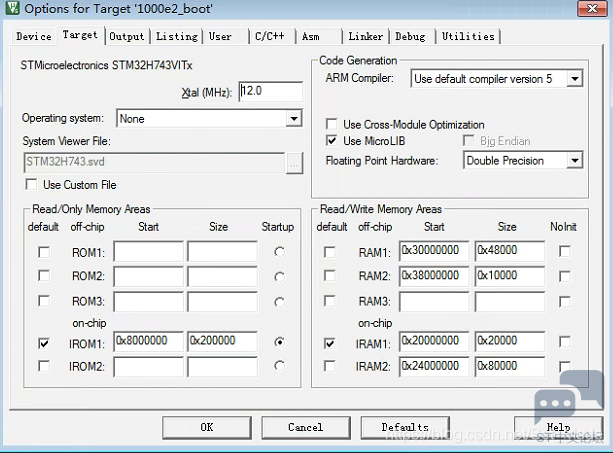Toggle the IRAM1 default checkbox

pyautogui.click(x=330, y=343)
